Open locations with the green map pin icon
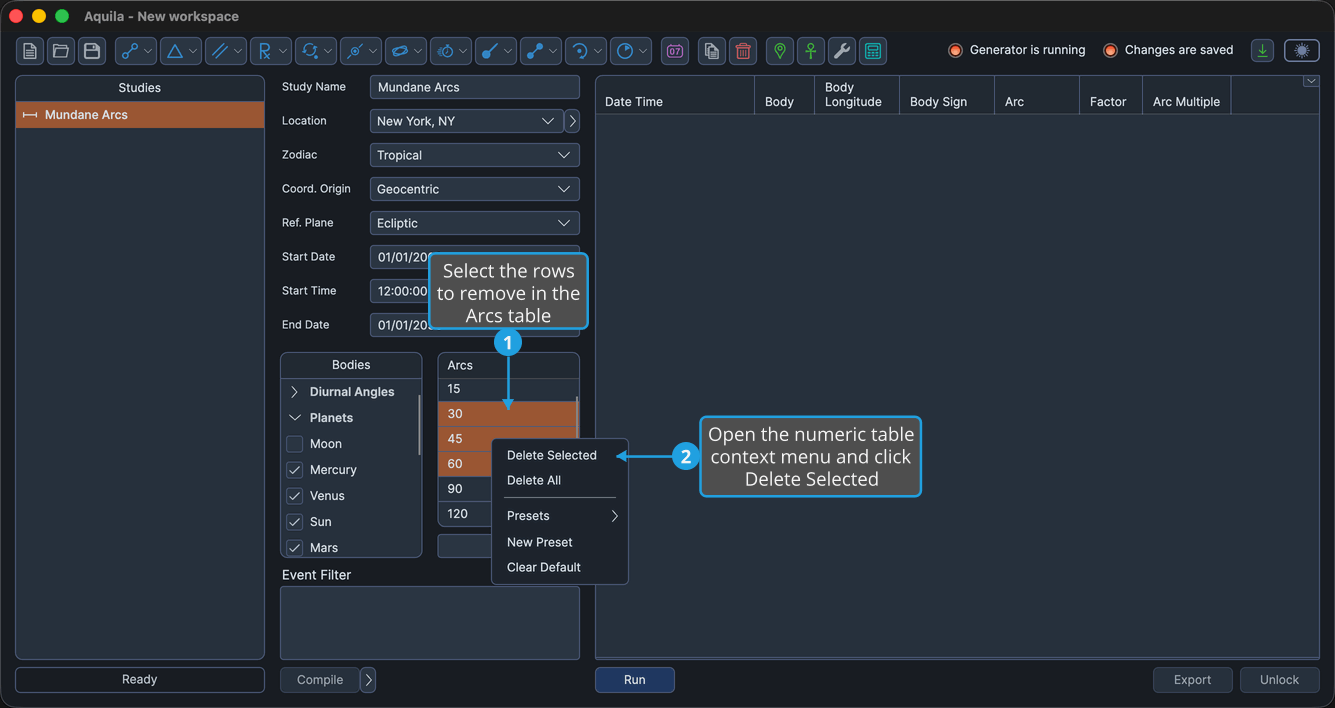Image resolution: width=1335 pixels, height=708 pixels. 780,51
